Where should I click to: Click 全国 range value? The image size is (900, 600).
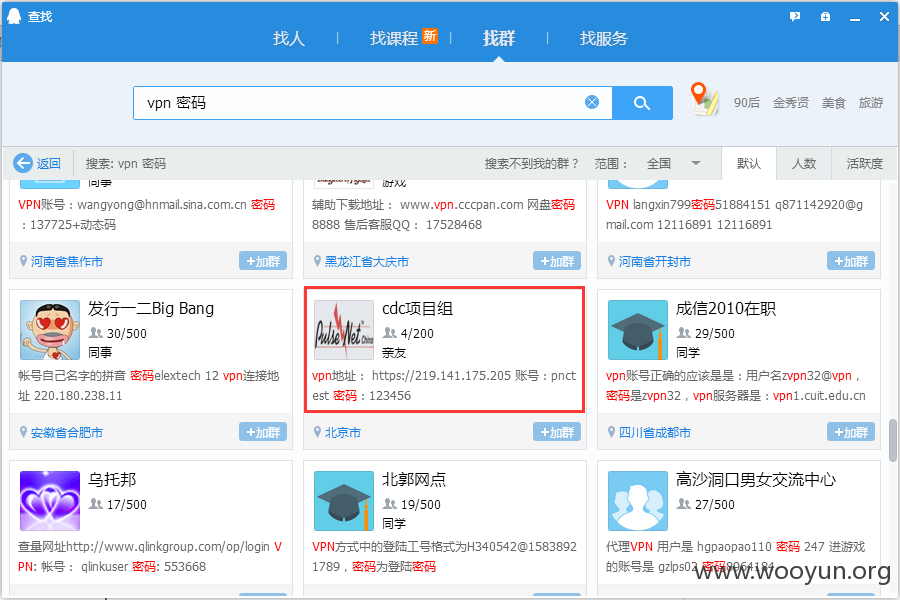click(x=659, y=163)
